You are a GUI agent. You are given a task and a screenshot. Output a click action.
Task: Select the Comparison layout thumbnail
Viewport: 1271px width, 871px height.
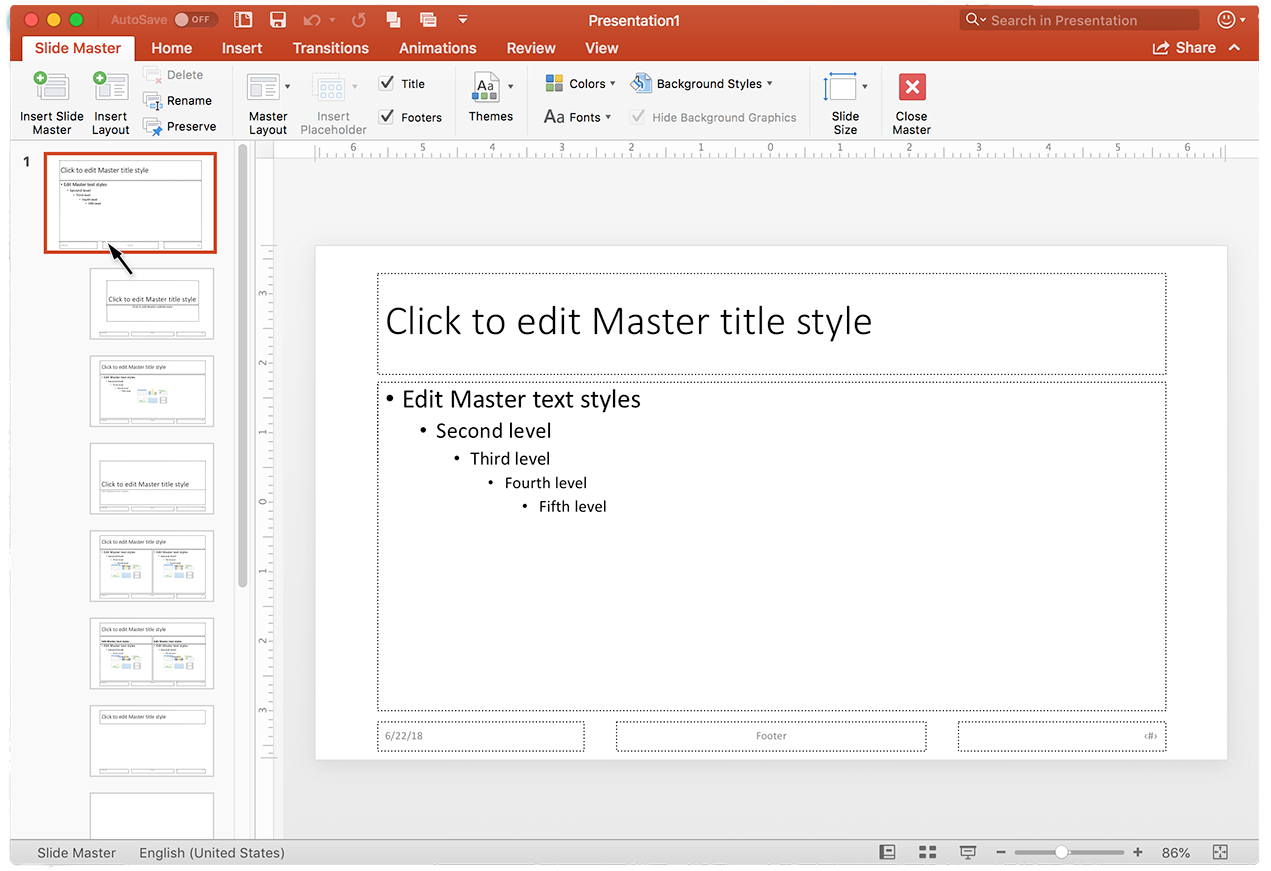coord(152,653)
